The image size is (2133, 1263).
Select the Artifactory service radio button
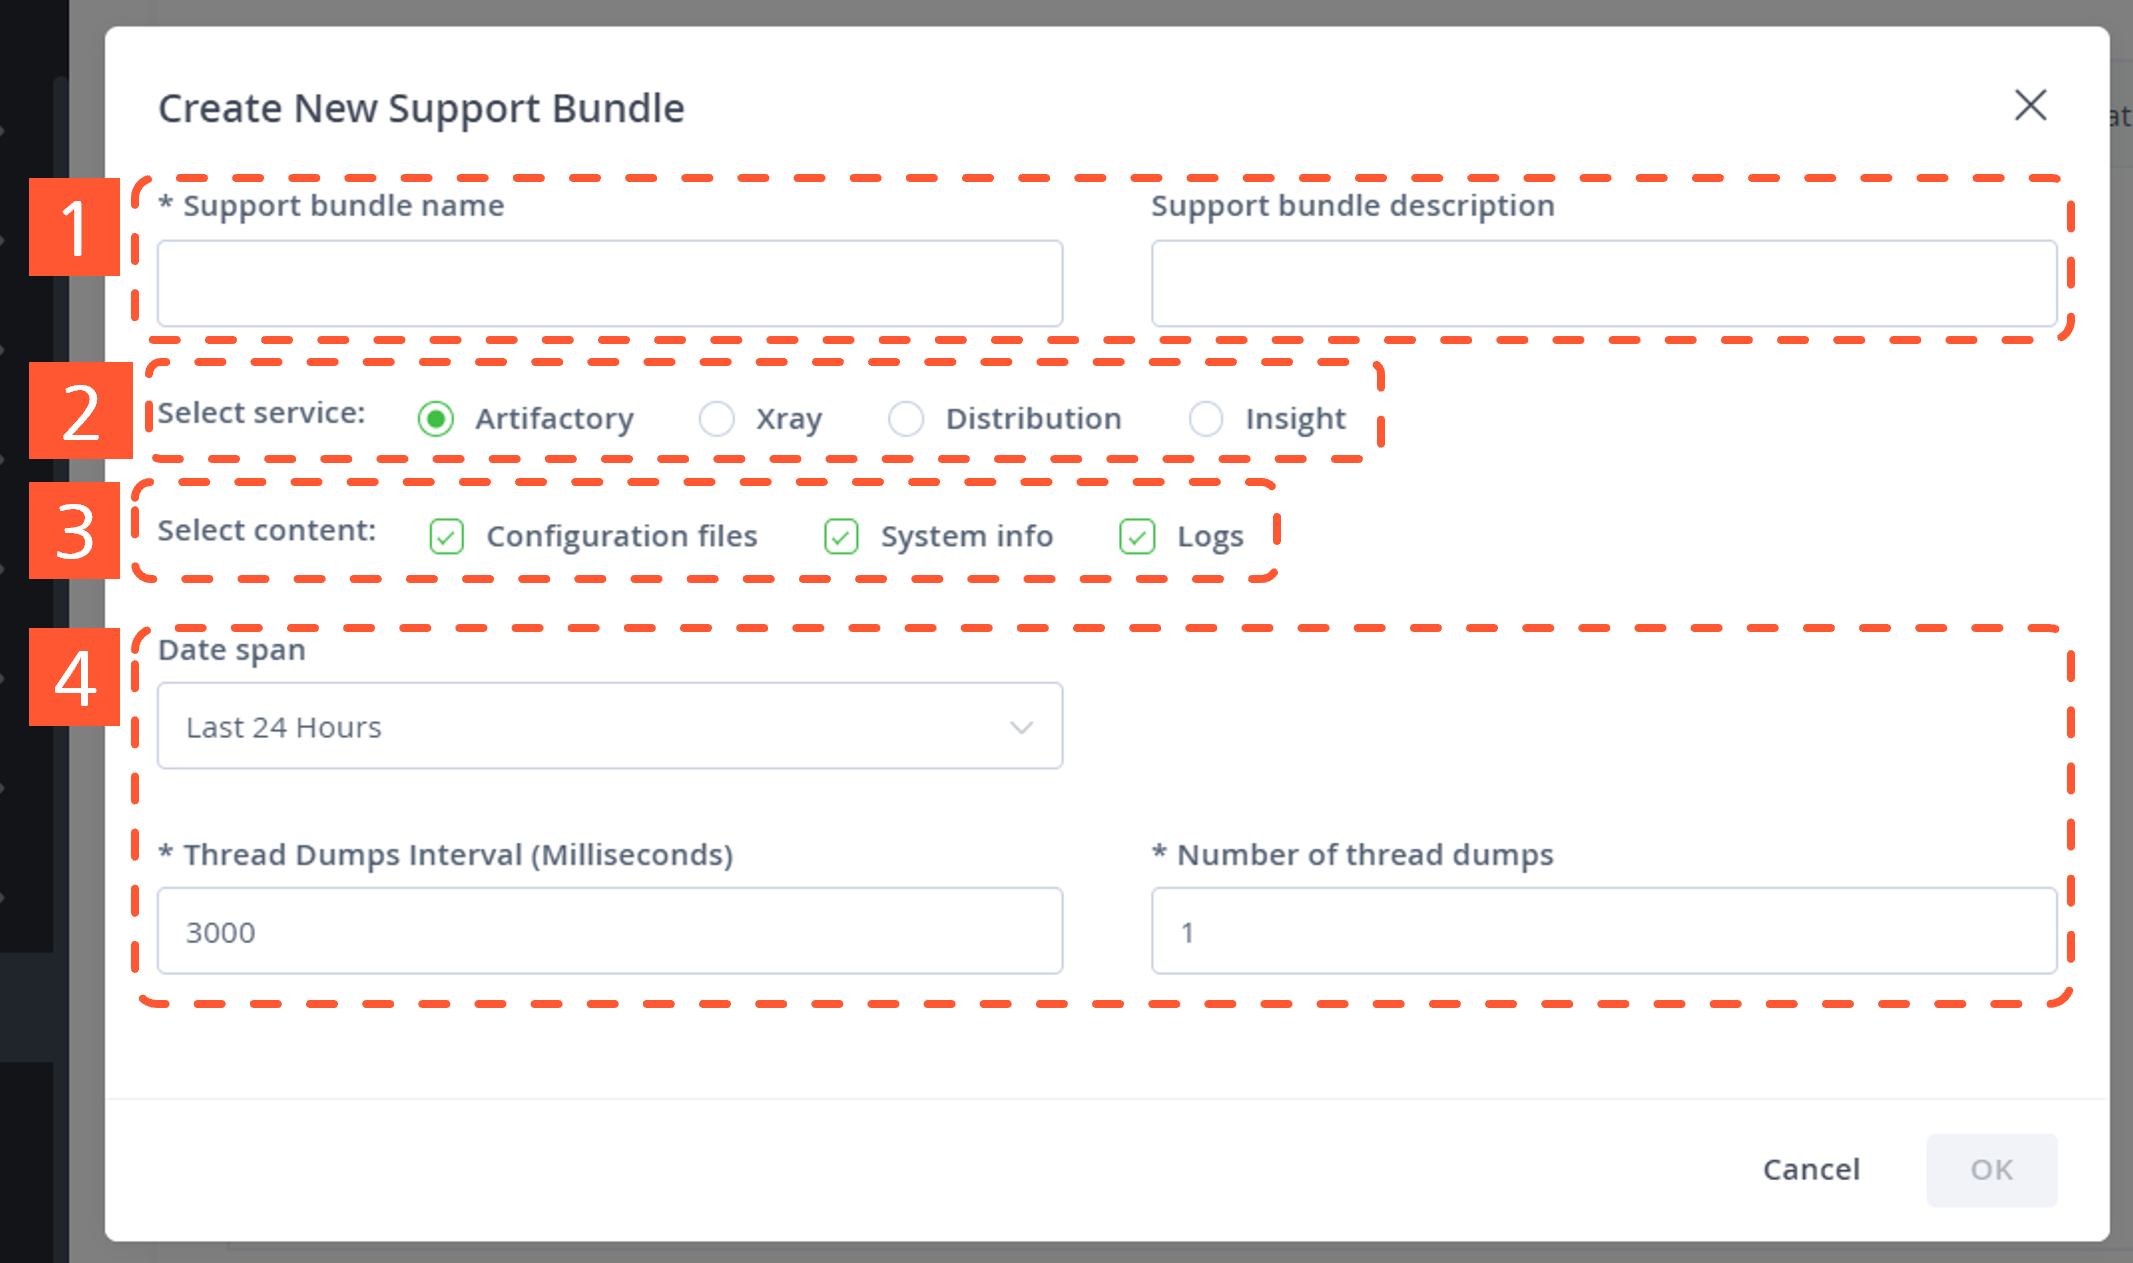(x=436, y=418)
